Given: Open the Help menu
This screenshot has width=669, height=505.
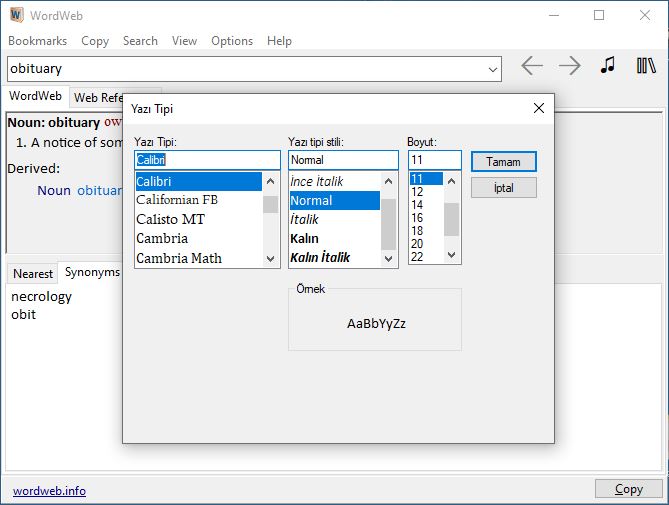Looking at the screenshot, I should [x=279, y=41].
